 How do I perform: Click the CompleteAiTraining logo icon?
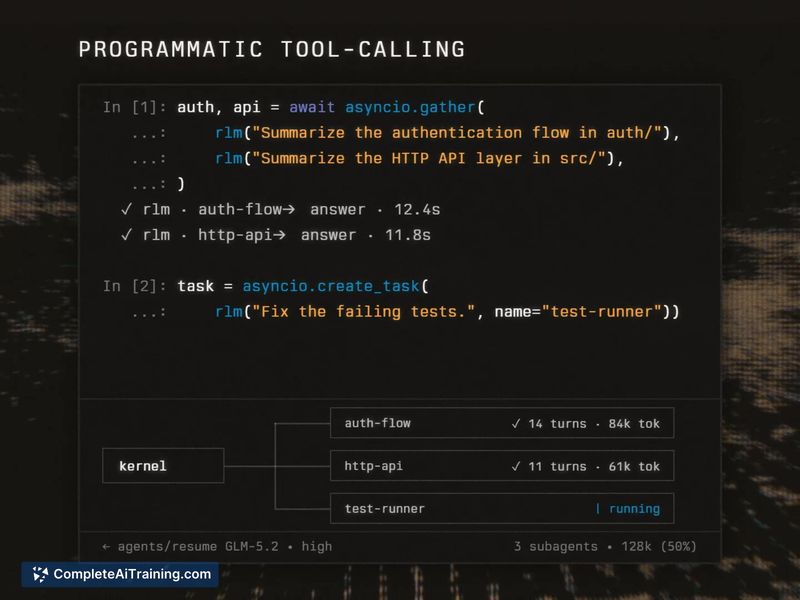click(40, 574)
